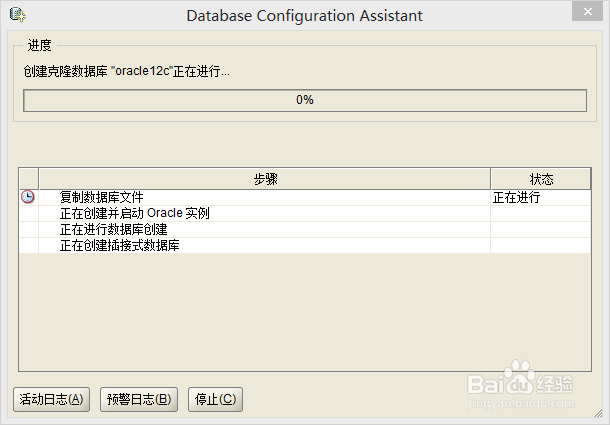Select the 复制数据库文件 step row
The height and width of the screenshot is (425, 610).
[x=305, y=197]
